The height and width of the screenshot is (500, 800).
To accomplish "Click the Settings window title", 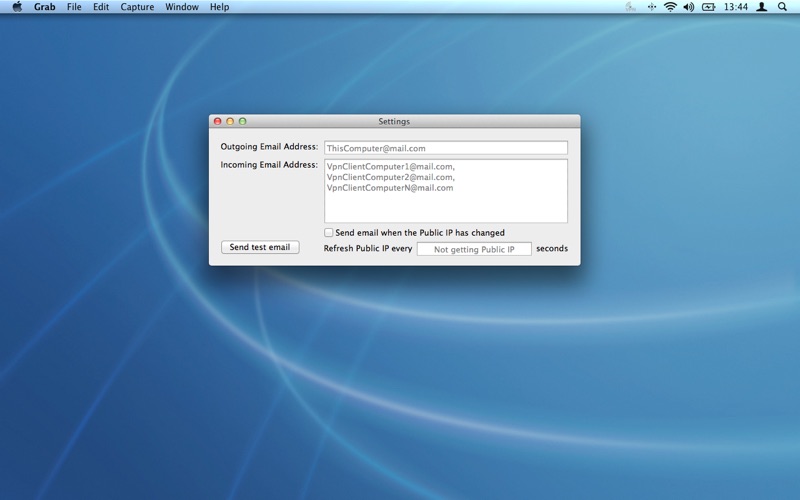I will tap(394, 121).
